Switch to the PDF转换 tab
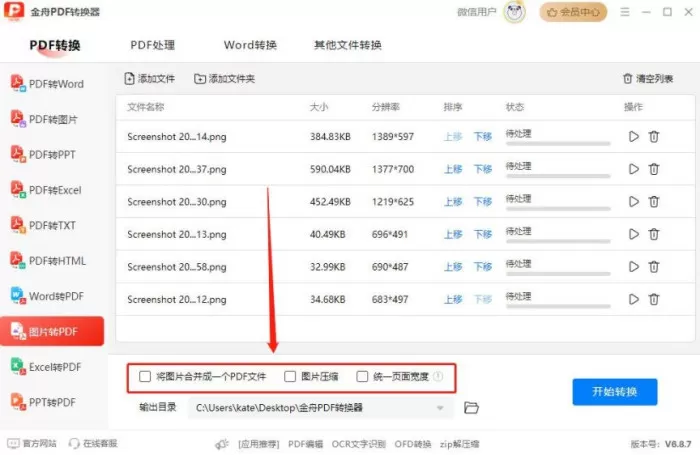The image size is (700, 455). (x=55, y=45)
